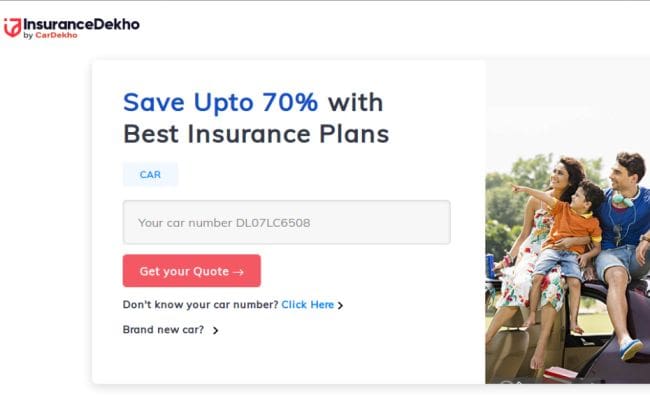Click the 'Save Upto 70%' blue heading
The image size is (650, 420).
[x=221, y=102]
